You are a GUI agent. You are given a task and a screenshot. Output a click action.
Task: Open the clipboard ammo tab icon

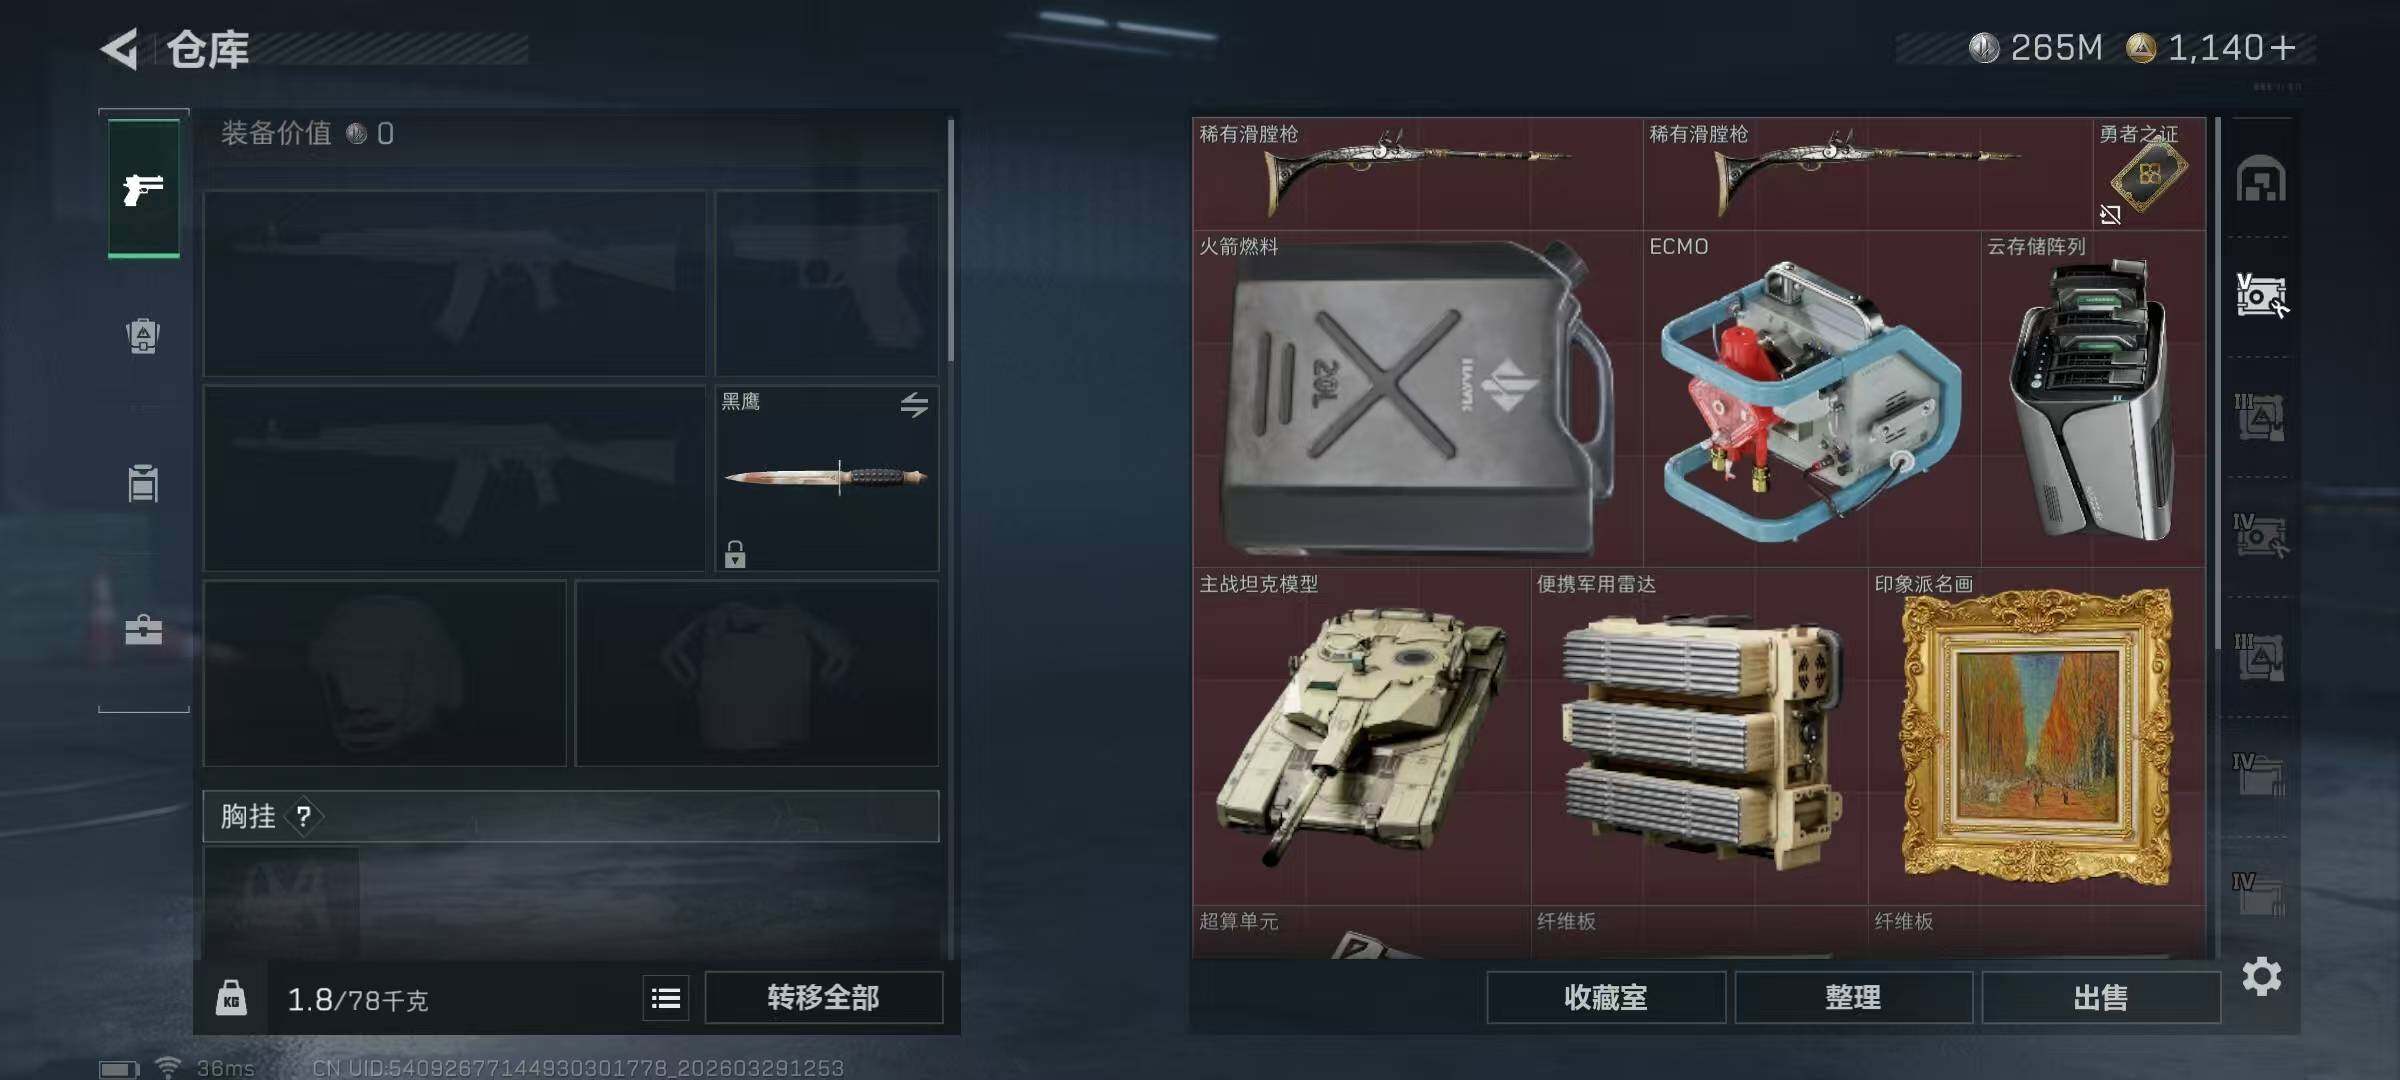(143, 483)
